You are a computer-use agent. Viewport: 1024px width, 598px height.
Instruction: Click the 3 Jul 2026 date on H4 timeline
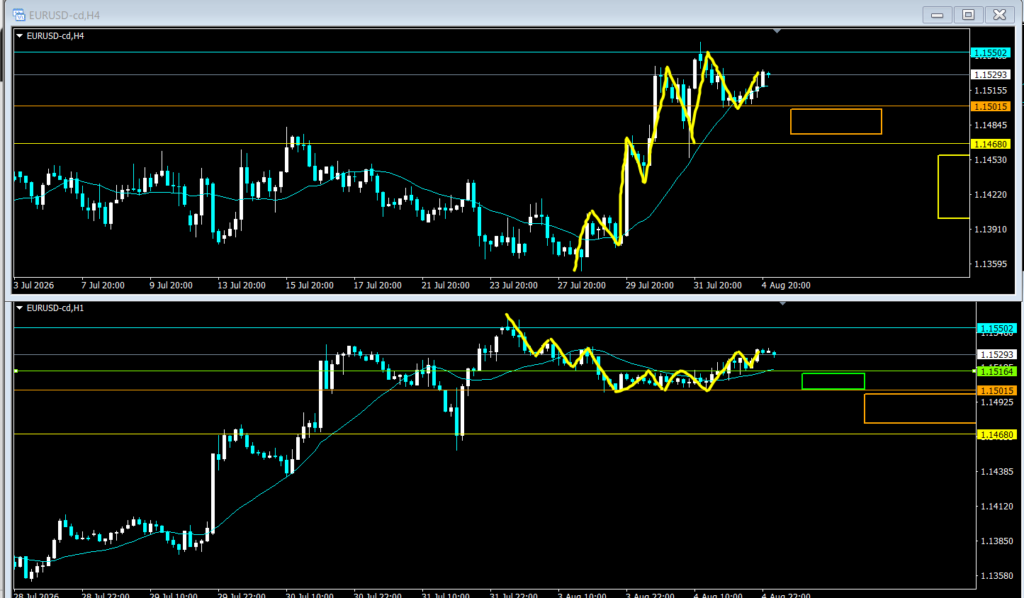(x=34, y=285)
